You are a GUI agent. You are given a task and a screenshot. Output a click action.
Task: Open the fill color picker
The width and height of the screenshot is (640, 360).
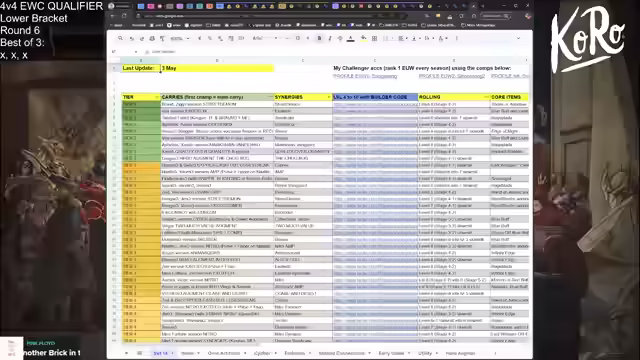coord(363,38)
